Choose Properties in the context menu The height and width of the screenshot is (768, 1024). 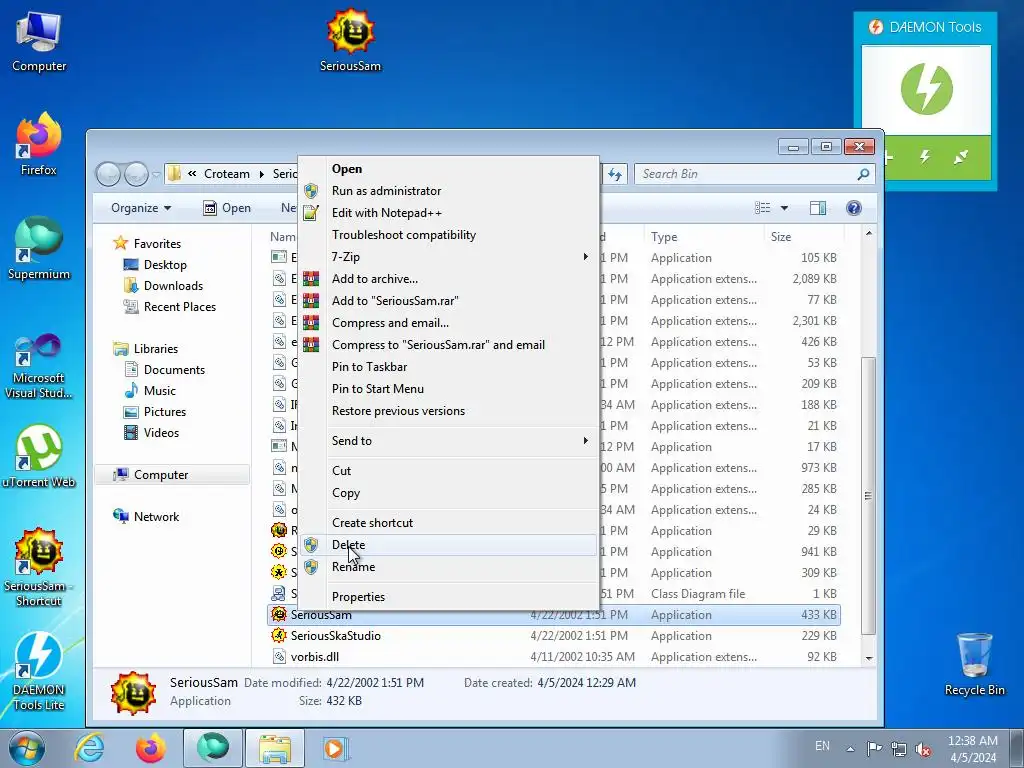pyautogui.click(x=451, y=596)
